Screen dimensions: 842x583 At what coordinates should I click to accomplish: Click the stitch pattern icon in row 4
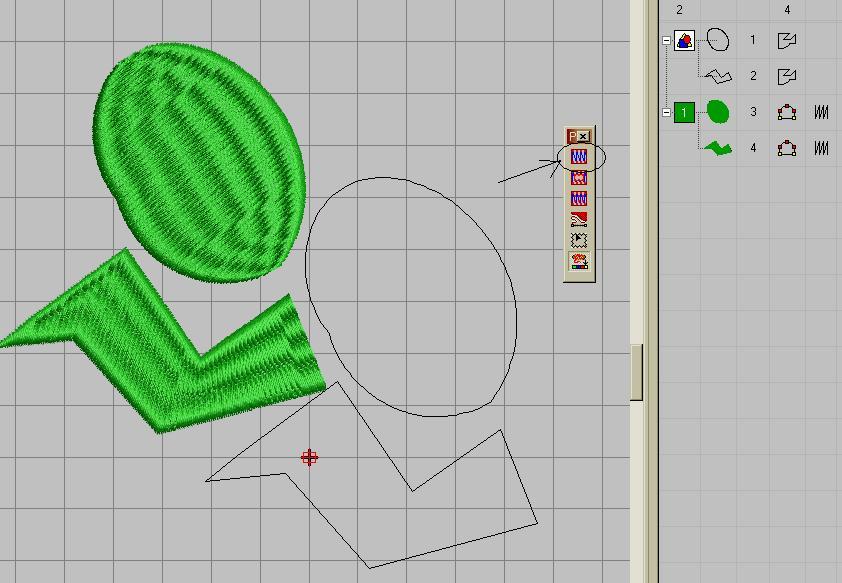[x=821, y=149]
